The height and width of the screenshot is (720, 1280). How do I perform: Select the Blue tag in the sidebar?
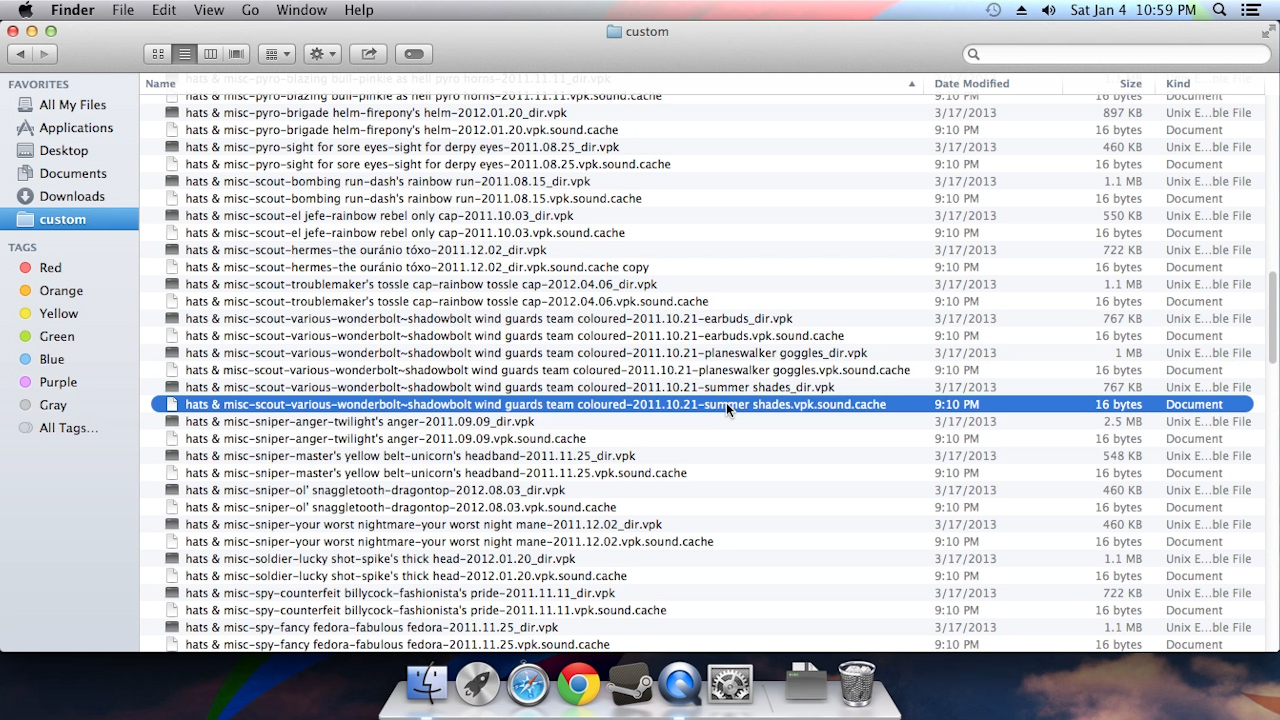(x=52, y=360)
